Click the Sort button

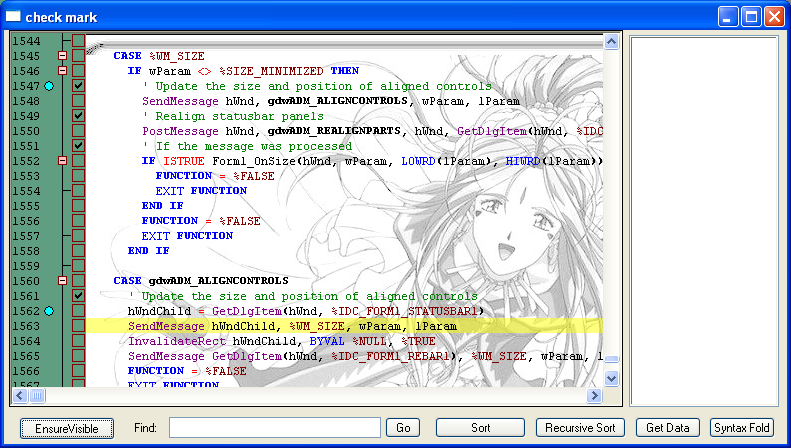tap(480, 428)
